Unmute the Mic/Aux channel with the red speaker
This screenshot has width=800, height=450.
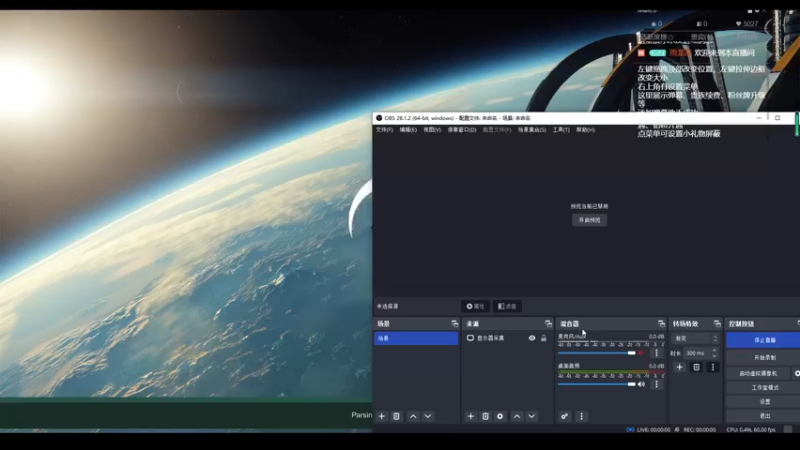(641, 353)
